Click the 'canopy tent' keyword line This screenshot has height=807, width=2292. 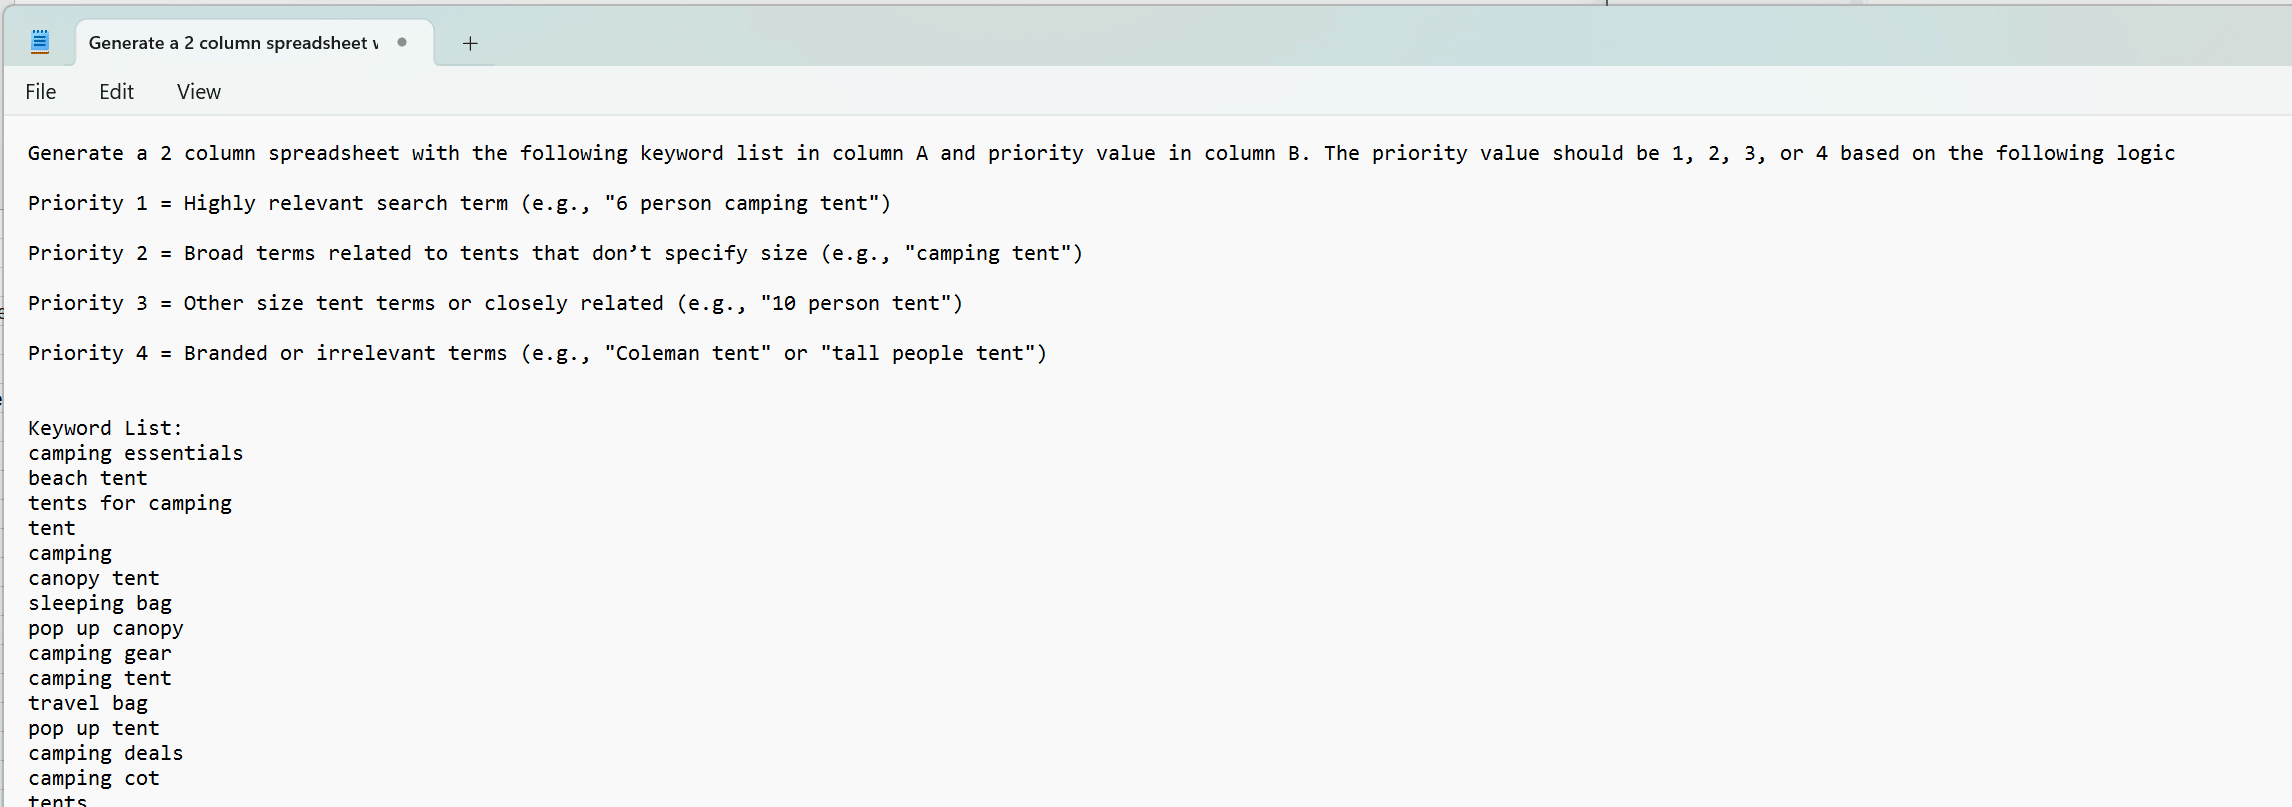pyautogui.click(x=94, y=578)
